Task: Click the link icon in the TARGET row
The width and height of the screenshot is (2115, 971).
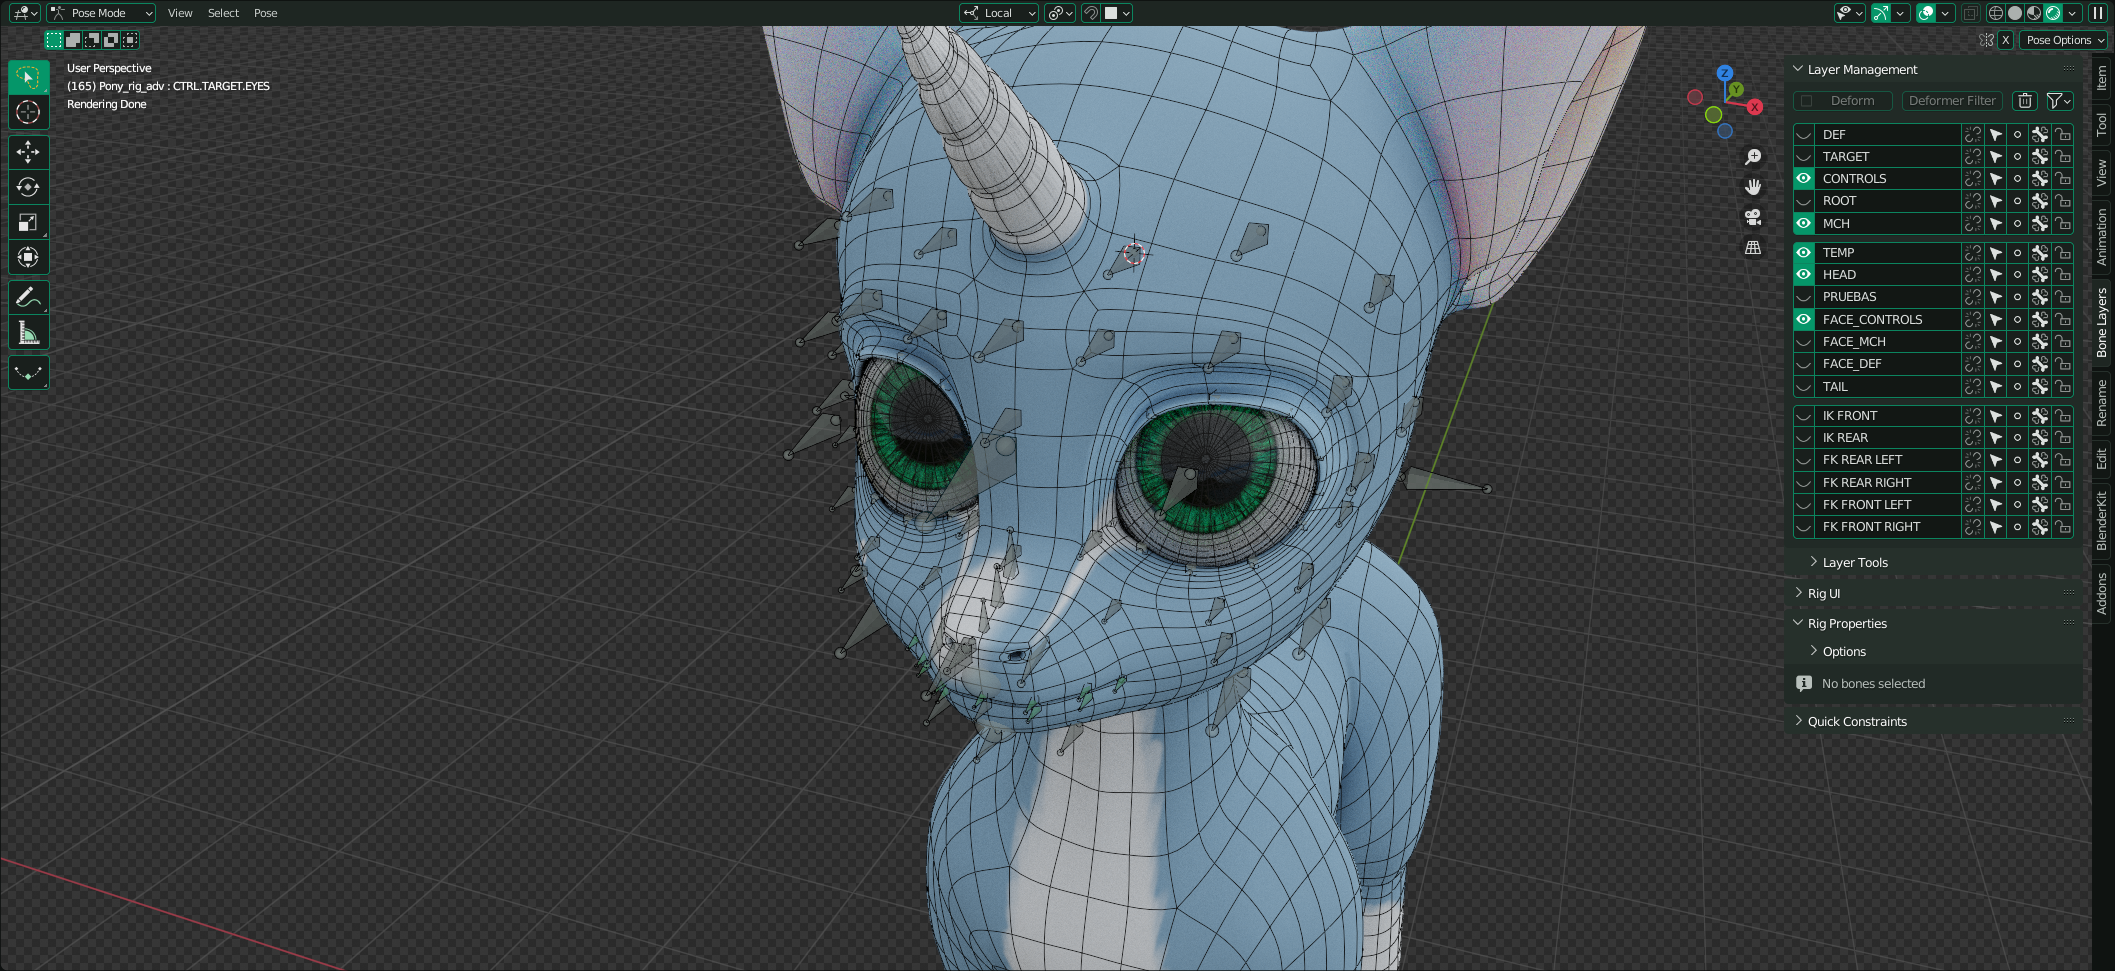Action: (x=1973, y=157)
